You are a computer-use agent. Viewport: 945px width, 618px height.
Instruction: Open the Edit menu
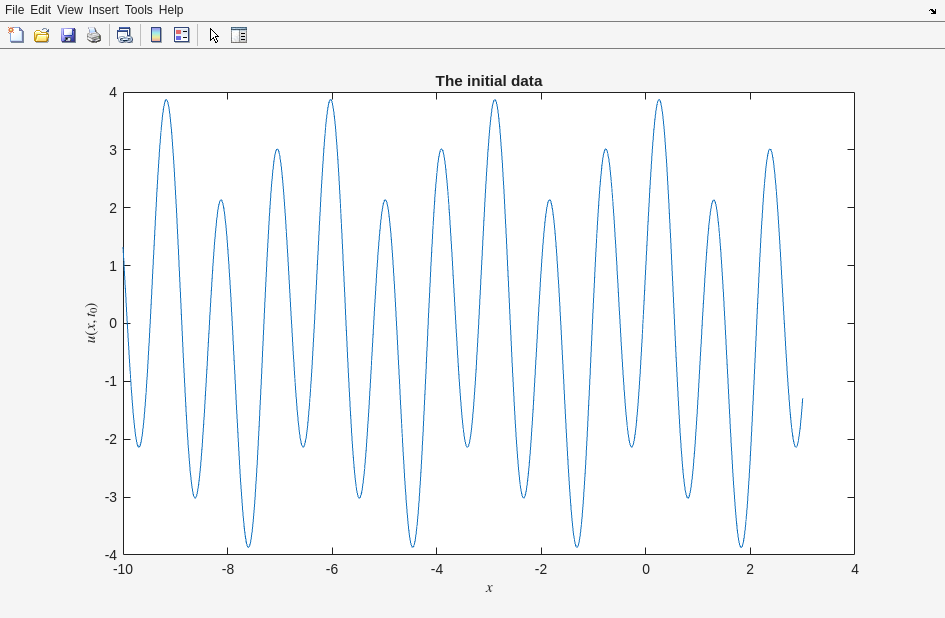[x=40, y=10]
